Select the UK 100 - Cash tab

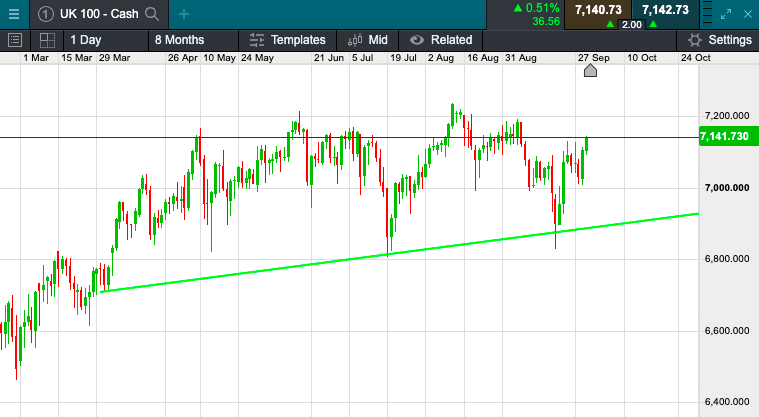pos(99,14)
